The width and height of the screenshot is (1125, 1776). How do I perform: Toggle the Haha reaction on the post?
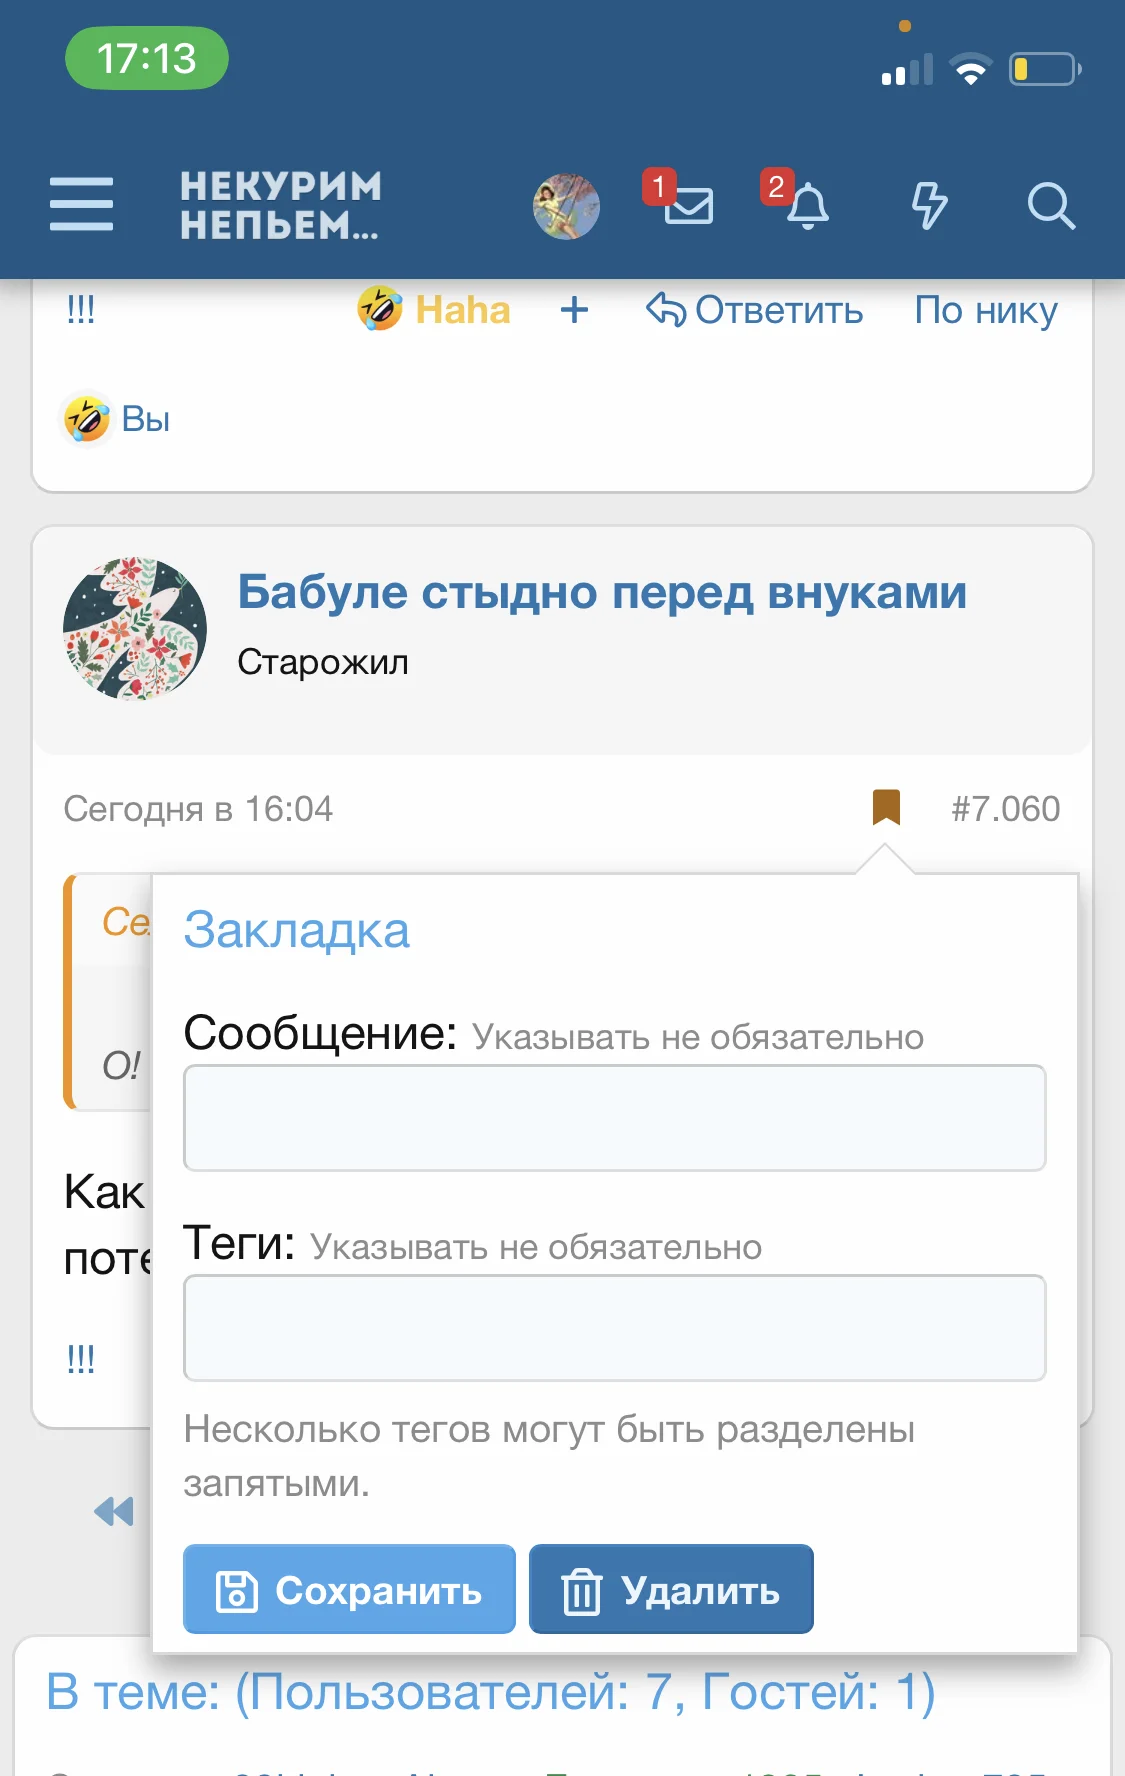pyautogui.click(x=434, y=310)
